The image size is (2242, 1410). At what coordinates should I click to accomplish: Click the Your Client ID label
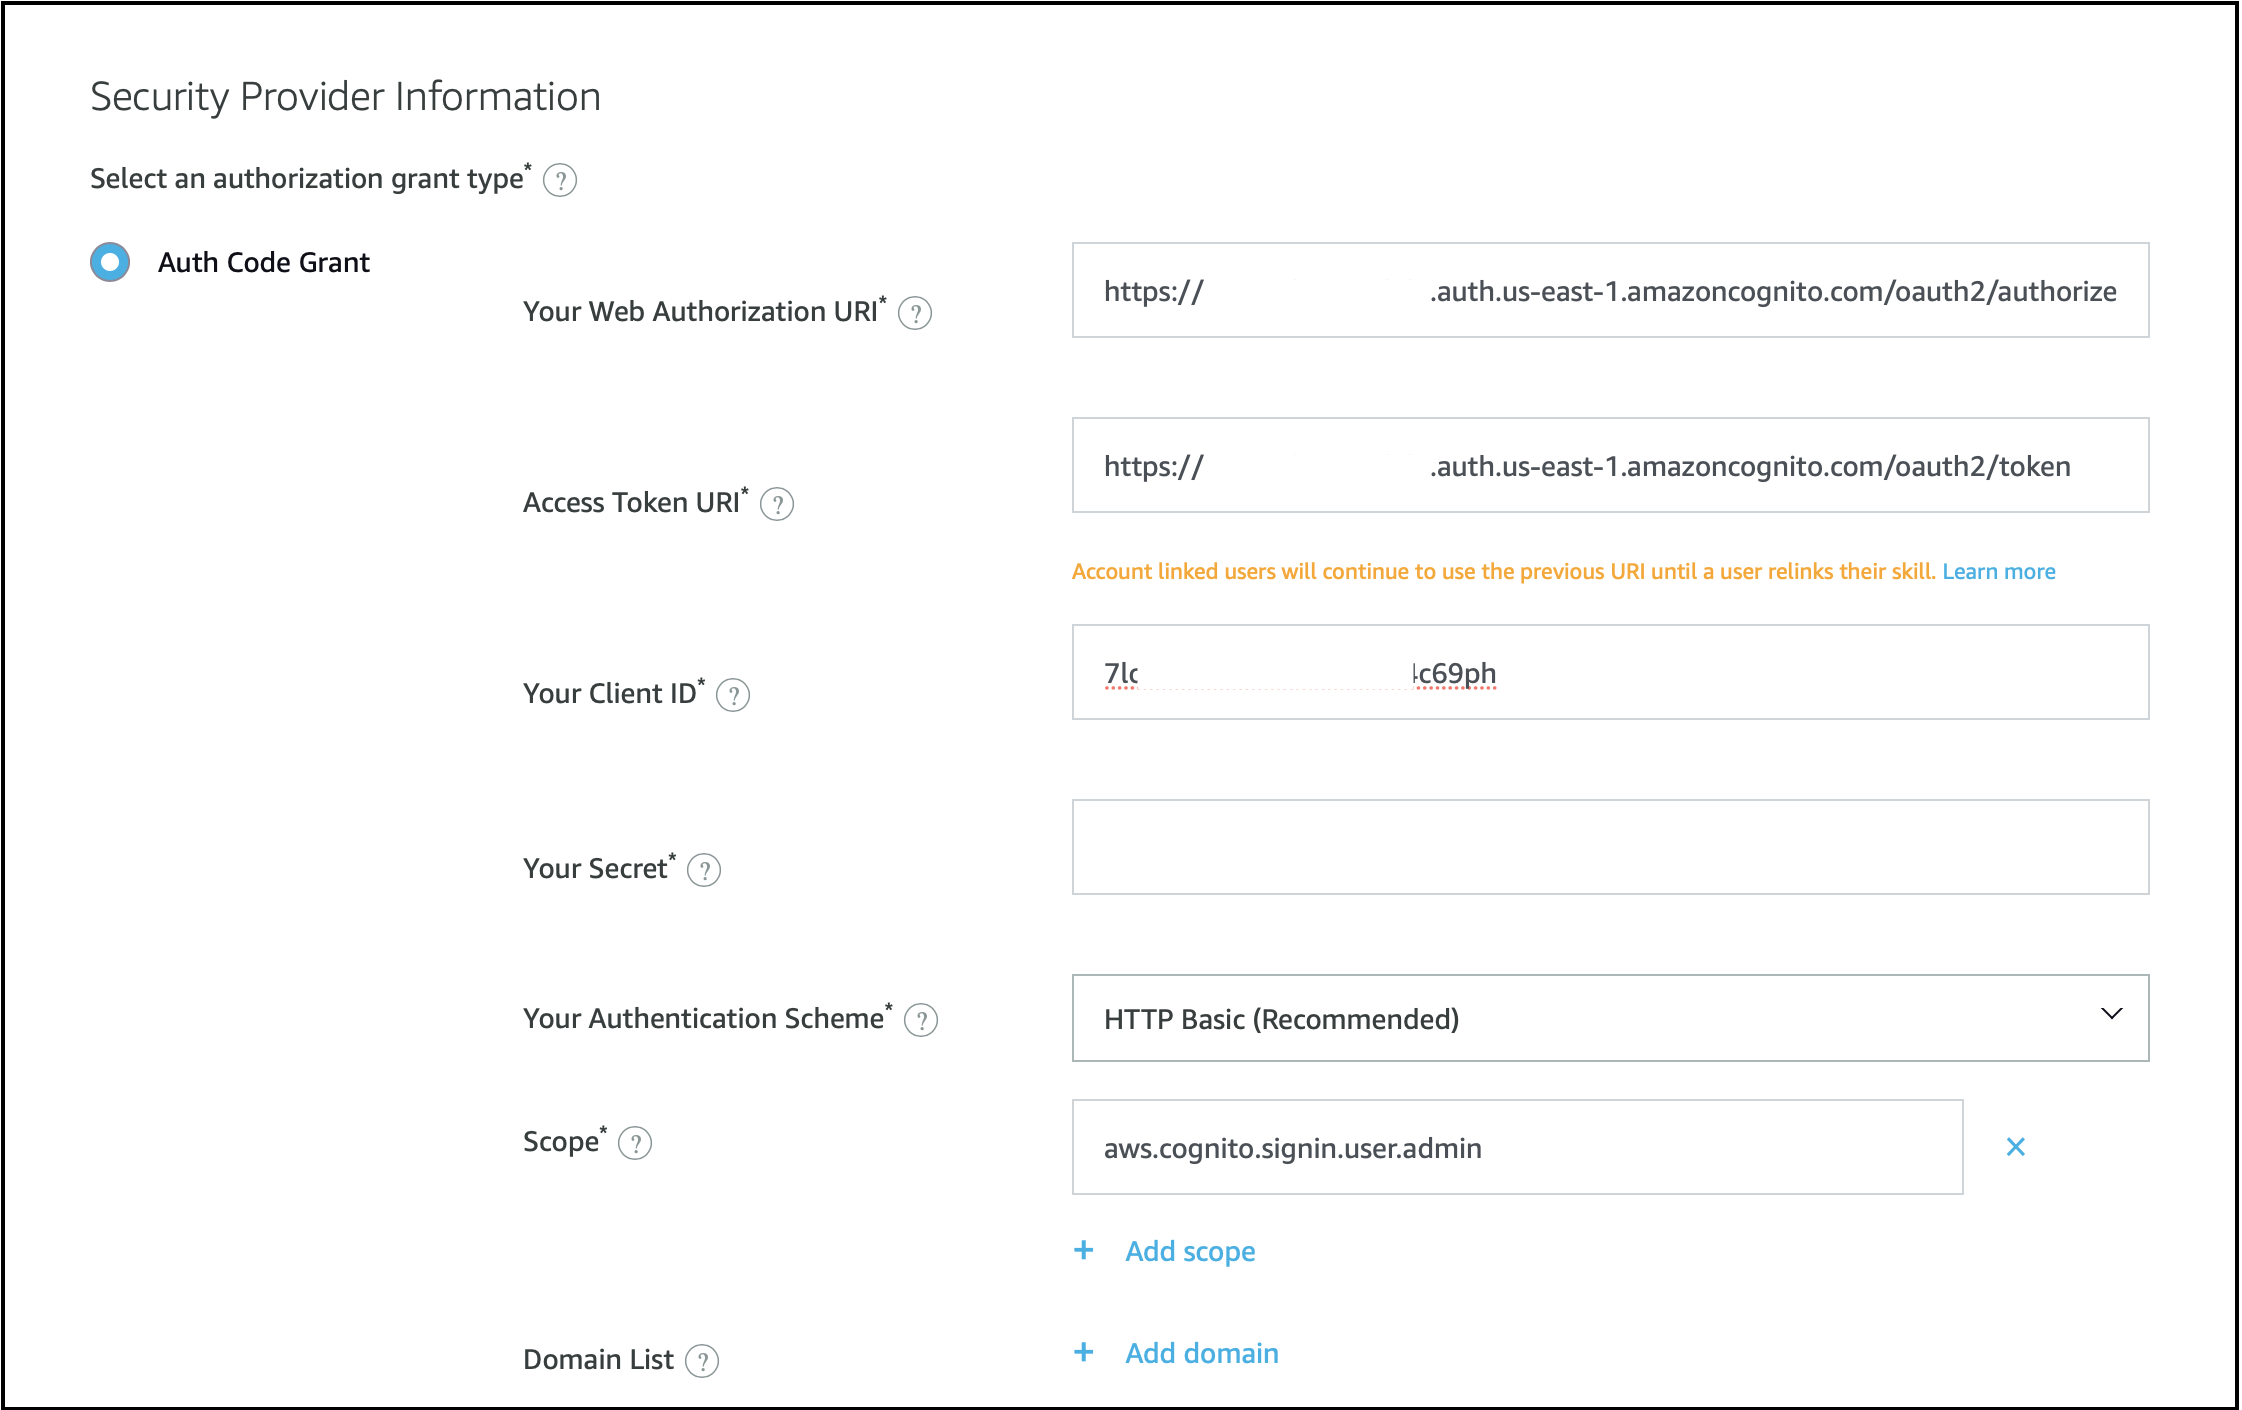coord(613,693)
